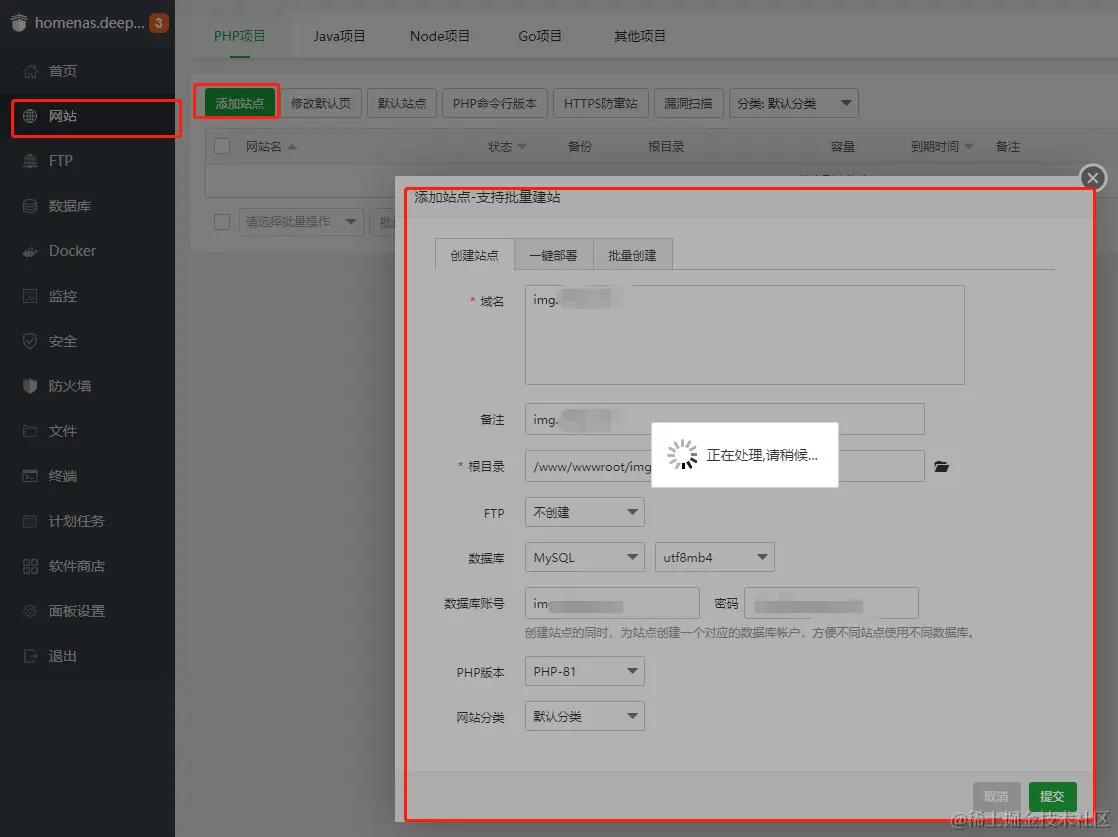The image size is (1118, 837).
Task: Switch to the Node项目 tab
Action: (x=439, y=36)
